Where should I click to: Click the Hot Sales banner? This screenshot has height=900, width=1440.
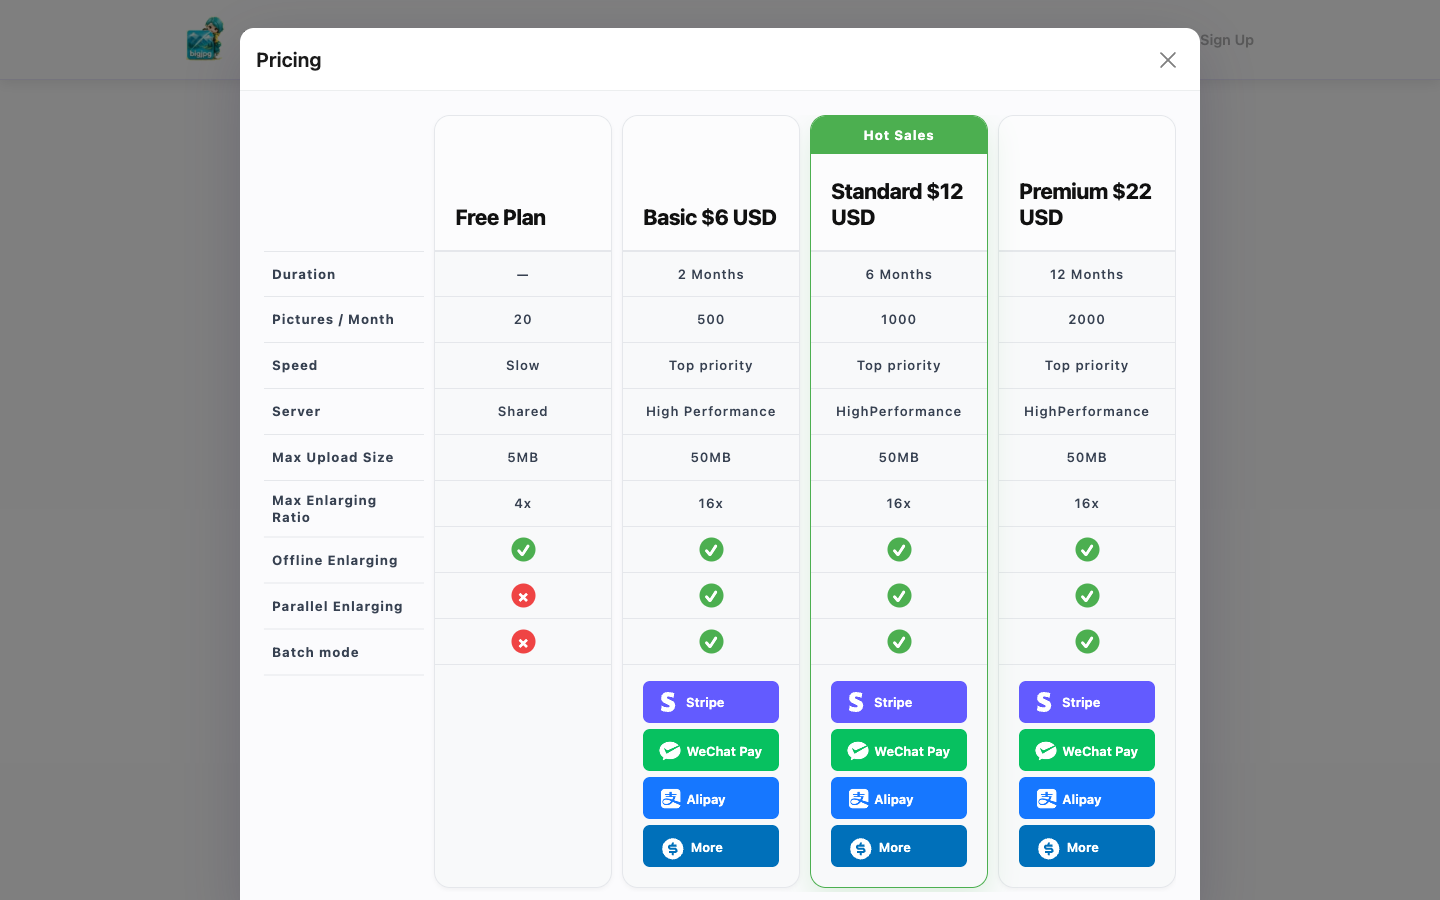(899, 135)
